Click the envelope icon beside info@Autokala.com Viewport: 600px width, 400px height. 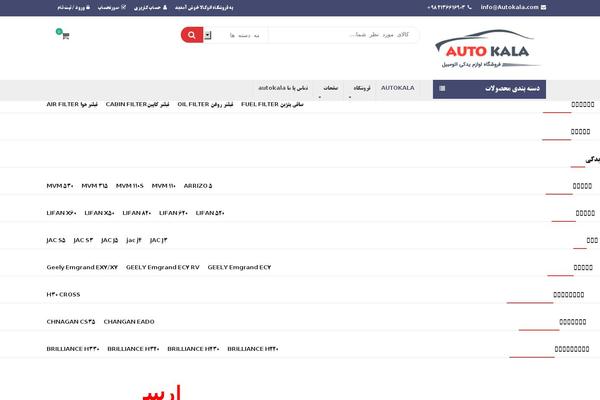[x=543, y=7]
